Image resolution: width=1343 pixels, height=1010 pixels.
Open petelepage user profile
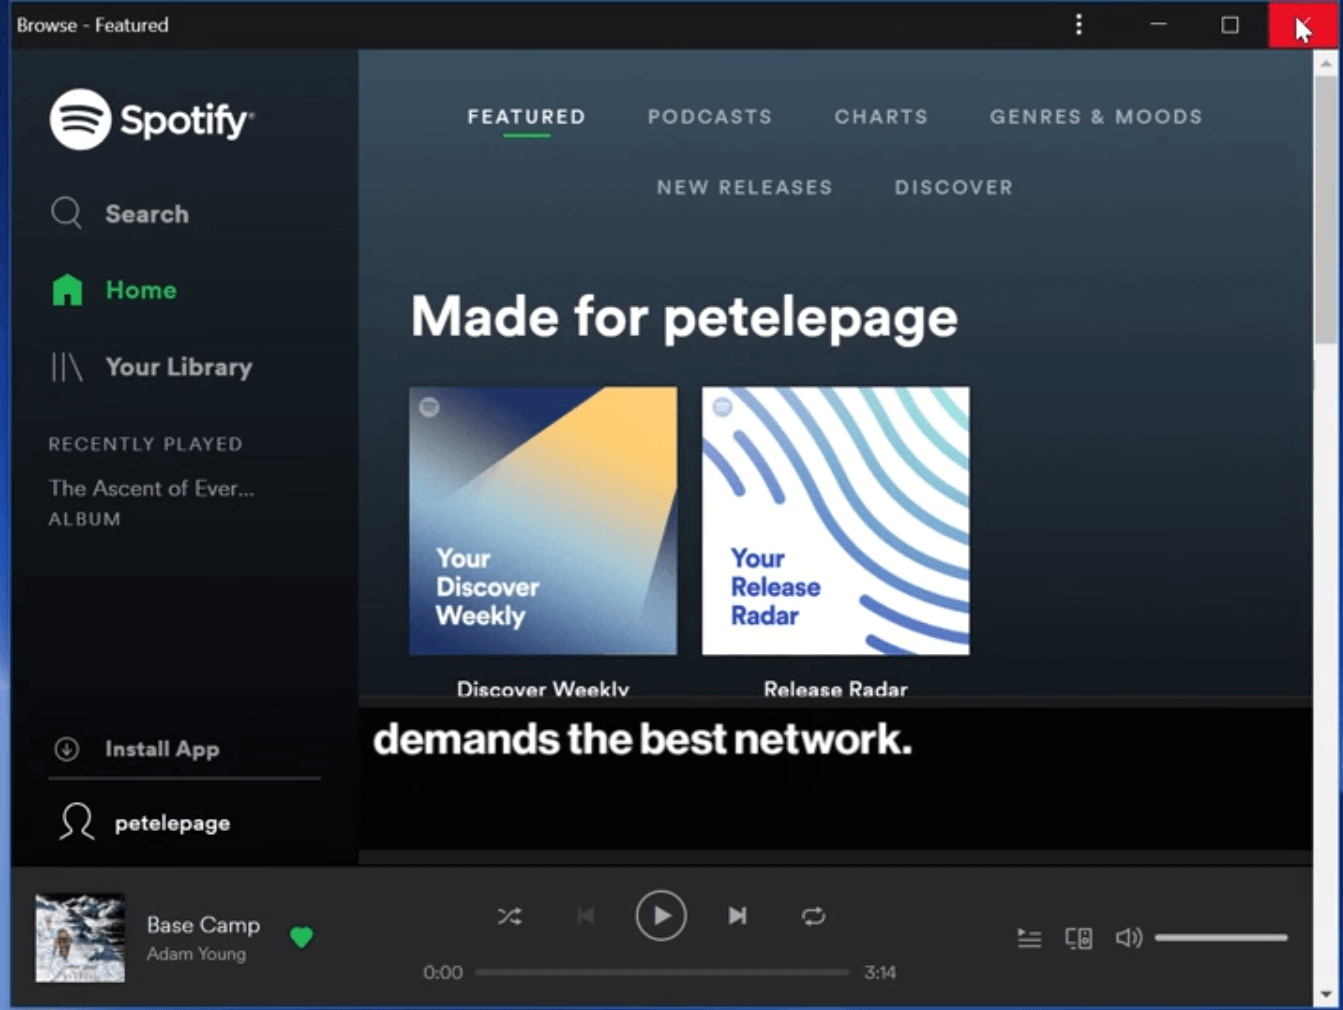(144, 823)
